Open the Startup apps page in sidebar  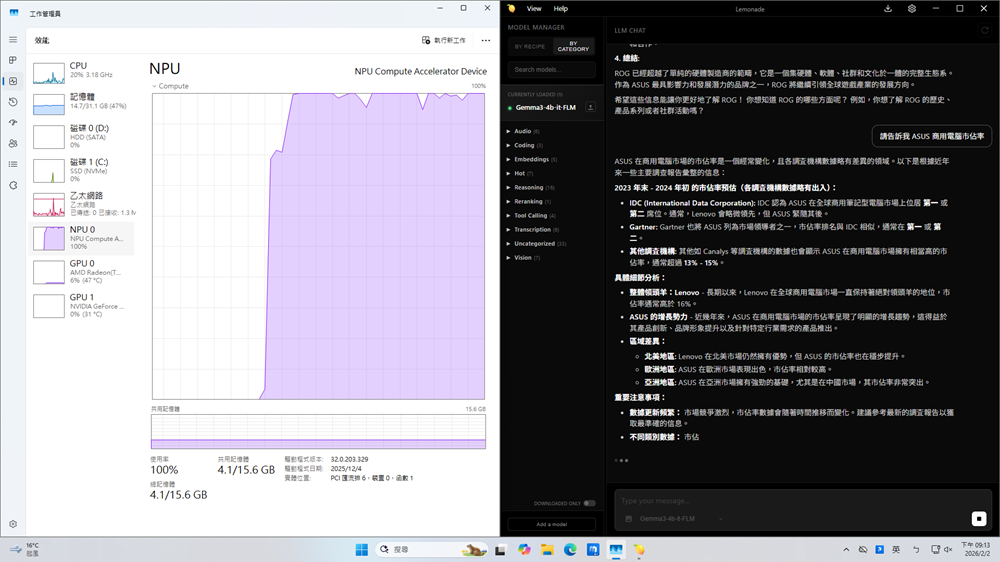13,123
